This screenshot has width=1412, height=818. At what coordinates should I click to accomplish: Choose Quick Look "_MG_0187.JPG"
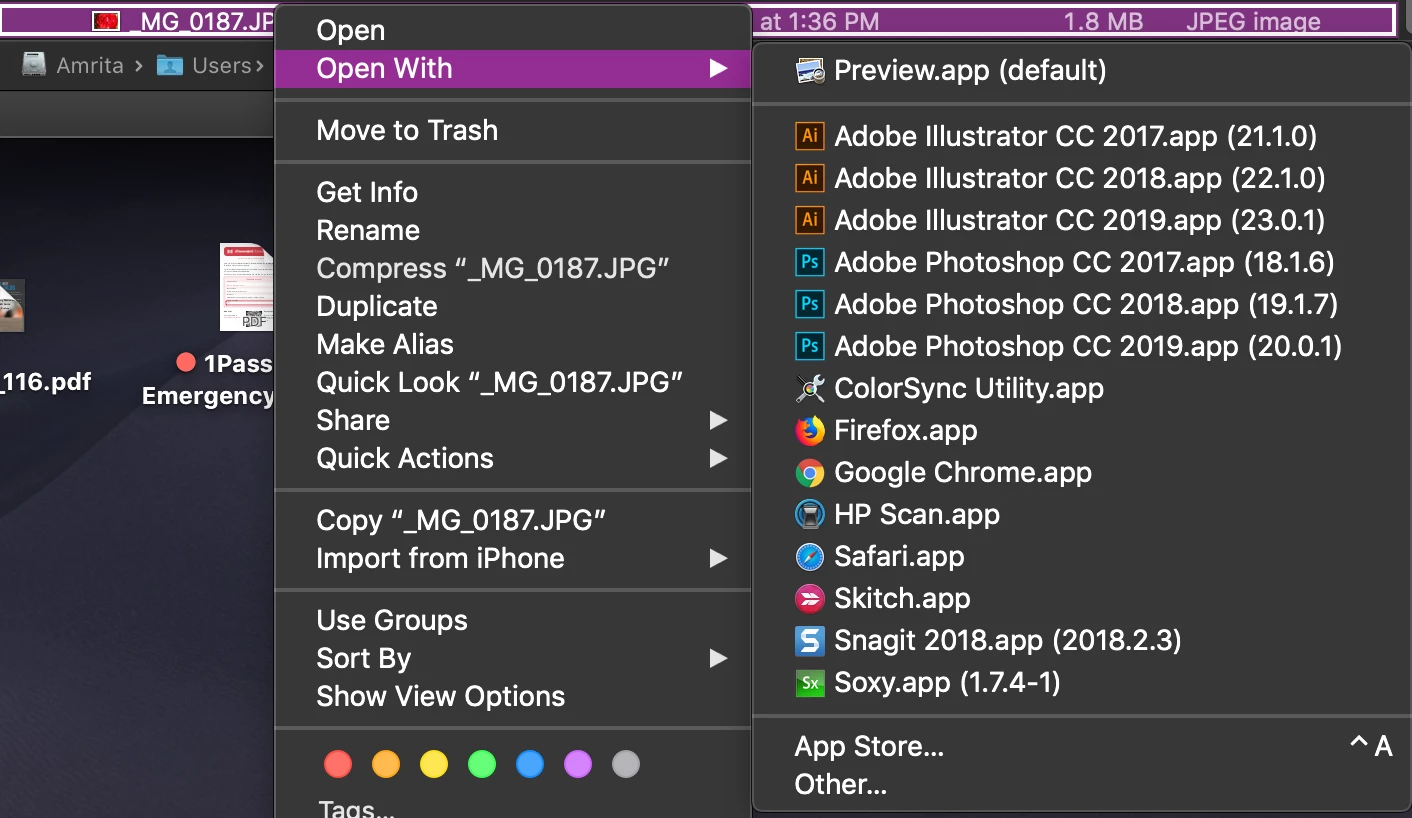pos(513,382)
